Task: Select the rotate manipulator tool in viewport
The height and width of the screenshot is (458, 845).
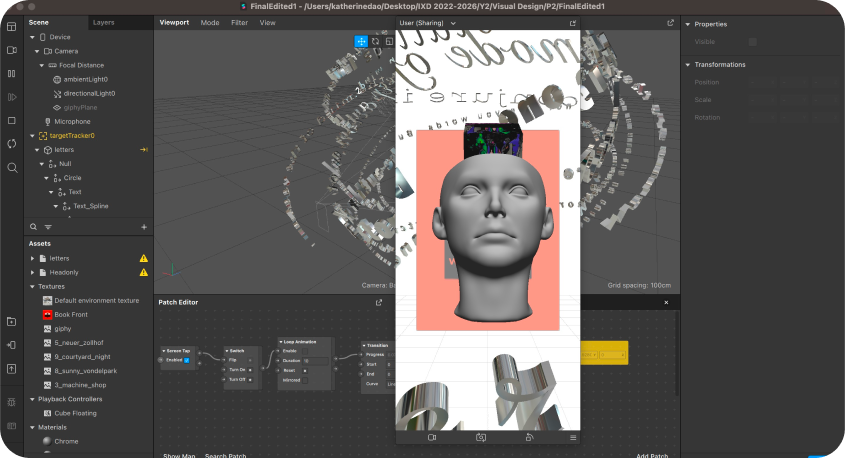Action: click(375, 42)
